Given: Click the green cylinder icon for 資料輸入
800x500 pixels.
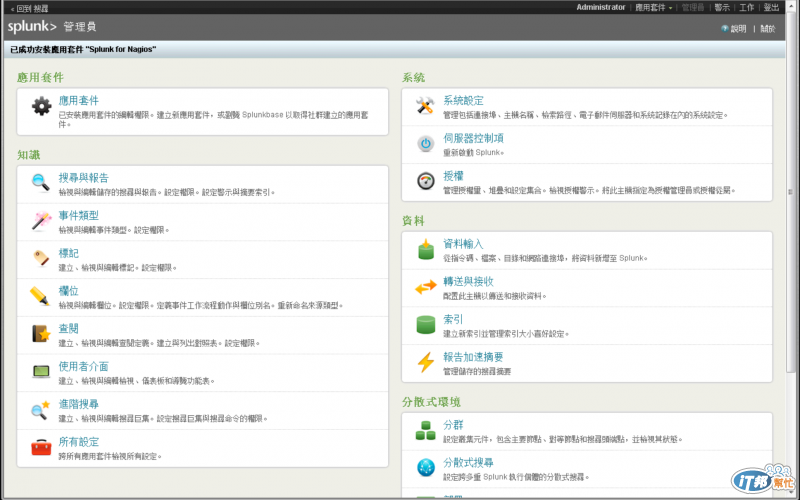Looking at the screenshot, I should (x=426, y=249).
